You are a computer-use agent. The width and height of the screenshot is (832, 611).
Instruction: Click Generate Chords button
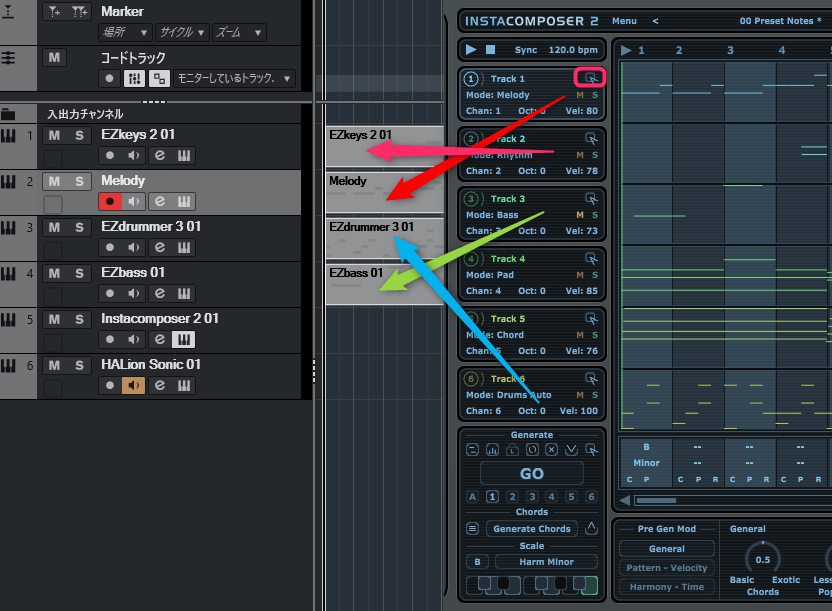pos(532,528)
